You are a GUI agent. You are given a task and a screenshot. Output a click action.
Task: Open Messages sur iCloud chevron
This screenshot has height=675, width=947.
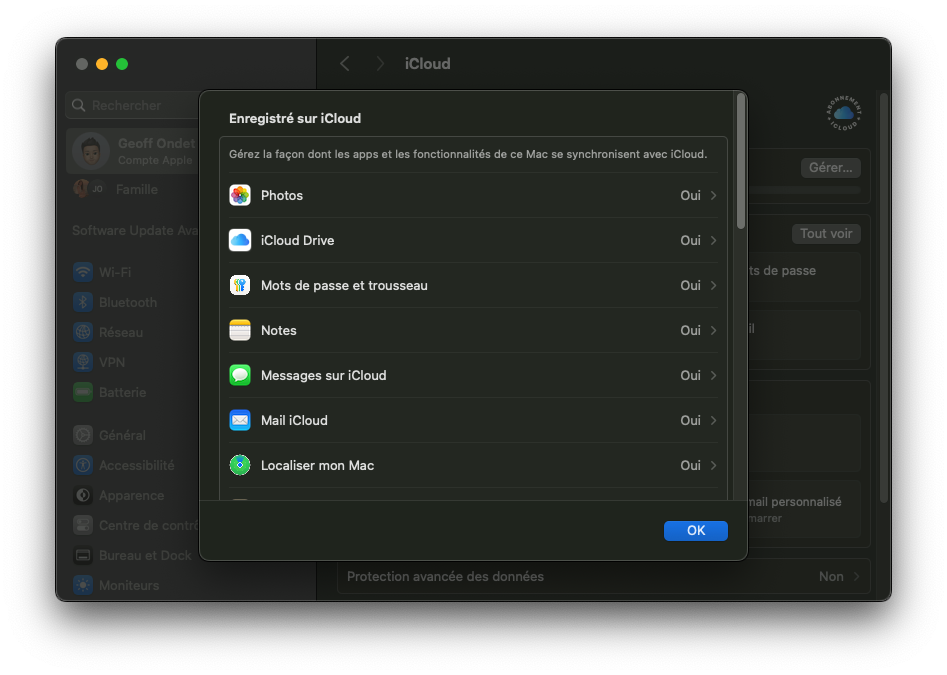click(x=713, y=375)
